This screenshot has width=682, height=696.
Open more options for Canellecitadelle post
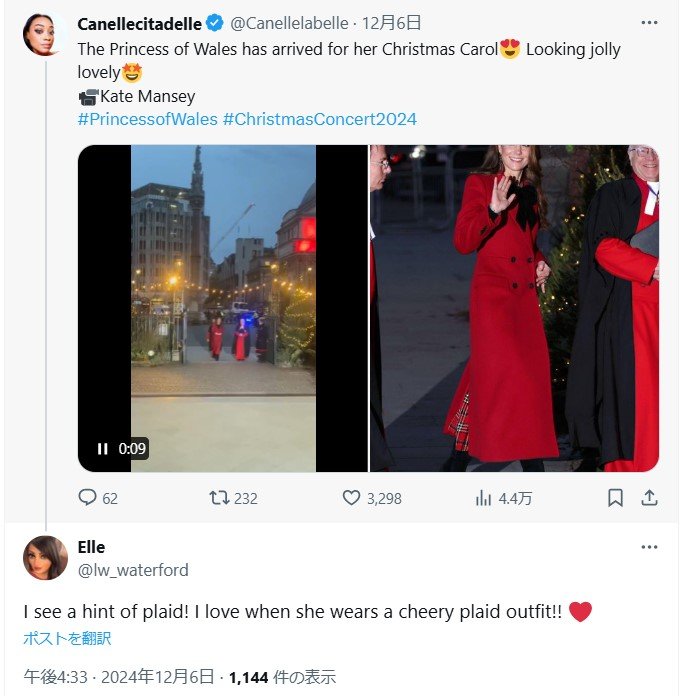pyautogui.click(x=649, y=23)
